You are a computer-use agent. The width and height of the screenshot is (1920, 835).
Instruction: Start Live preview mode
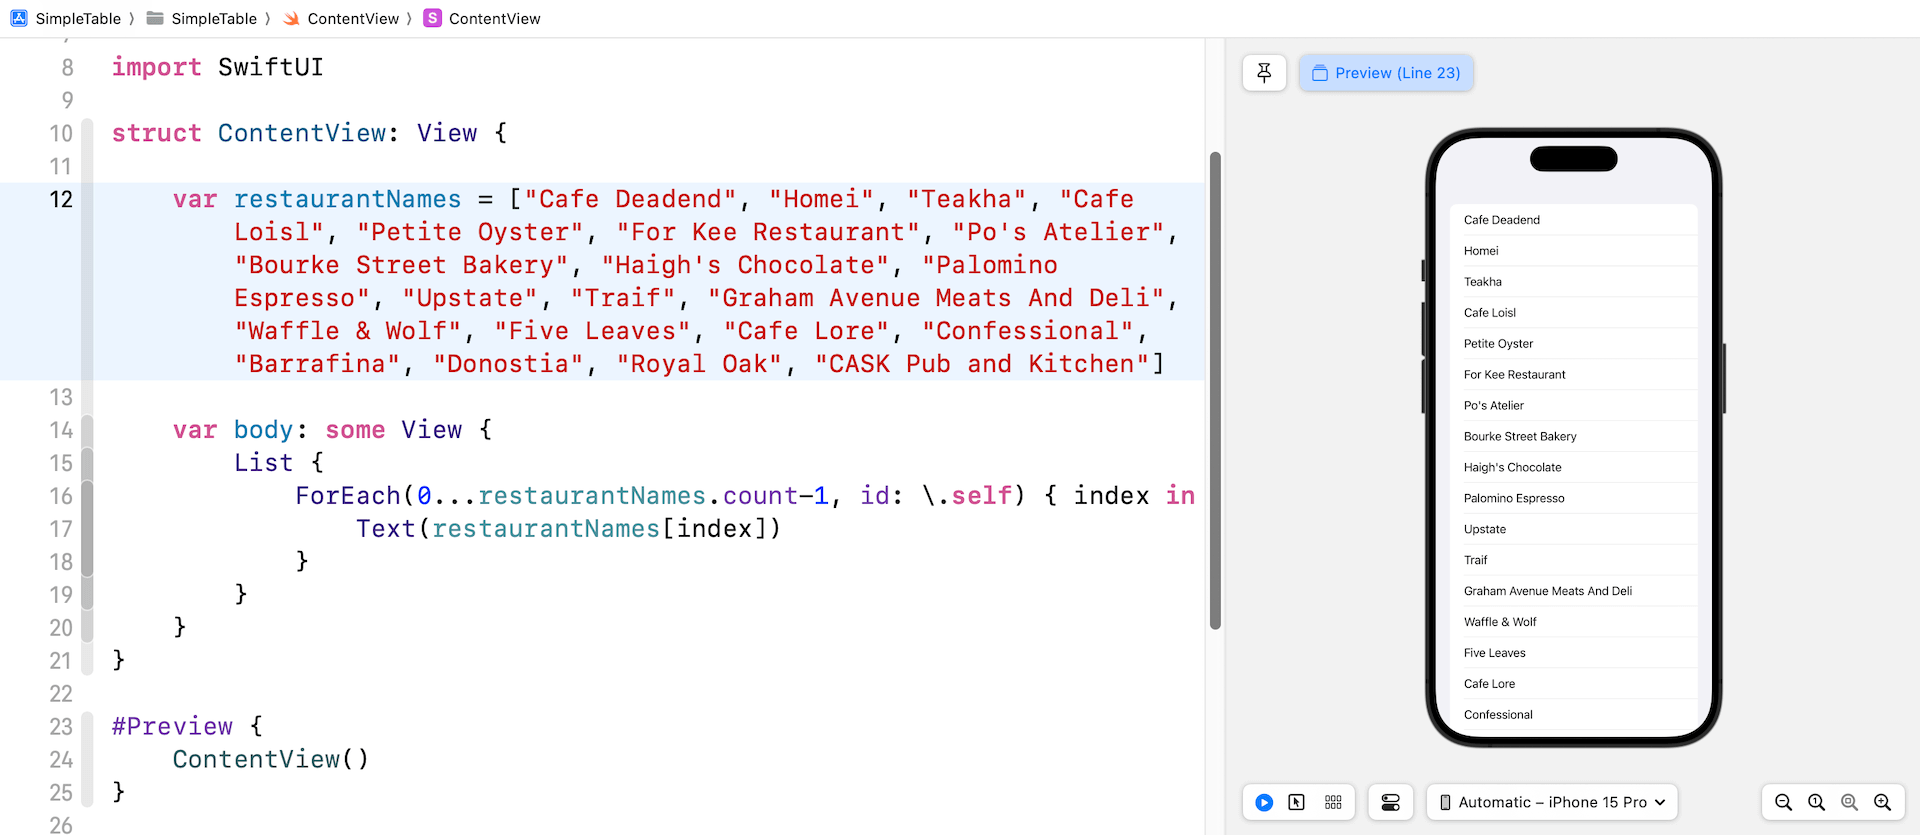(x=1264, y=802)
